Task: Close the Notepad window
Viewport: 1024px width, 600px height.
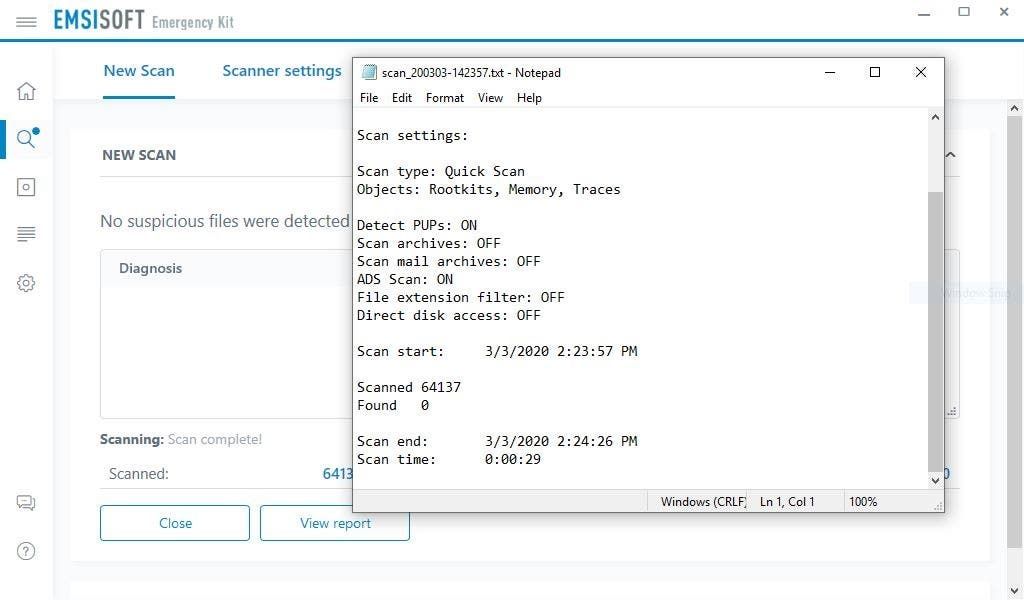Action: click(x=921, y=72)
